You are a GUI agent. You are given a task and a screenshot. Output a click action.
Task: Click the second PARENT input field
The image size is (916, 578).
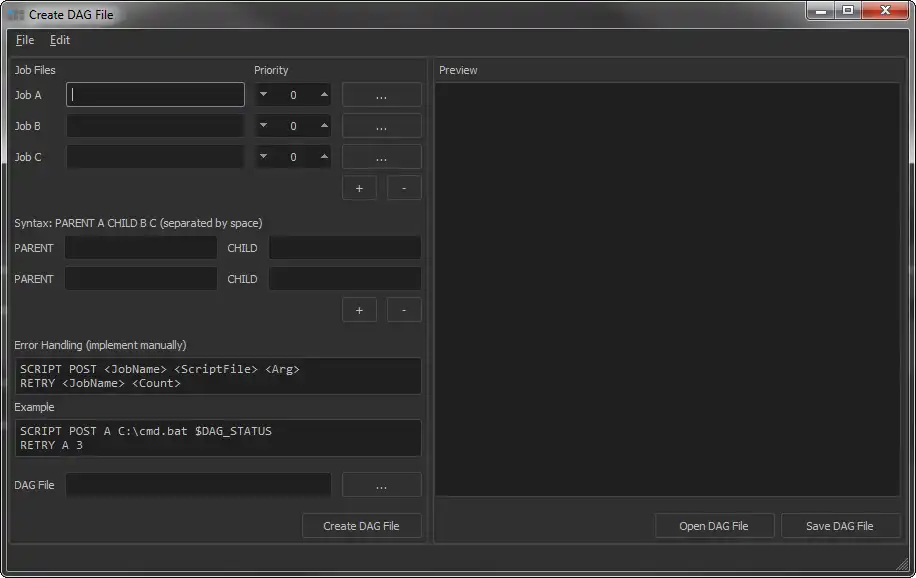coord(141,279)
